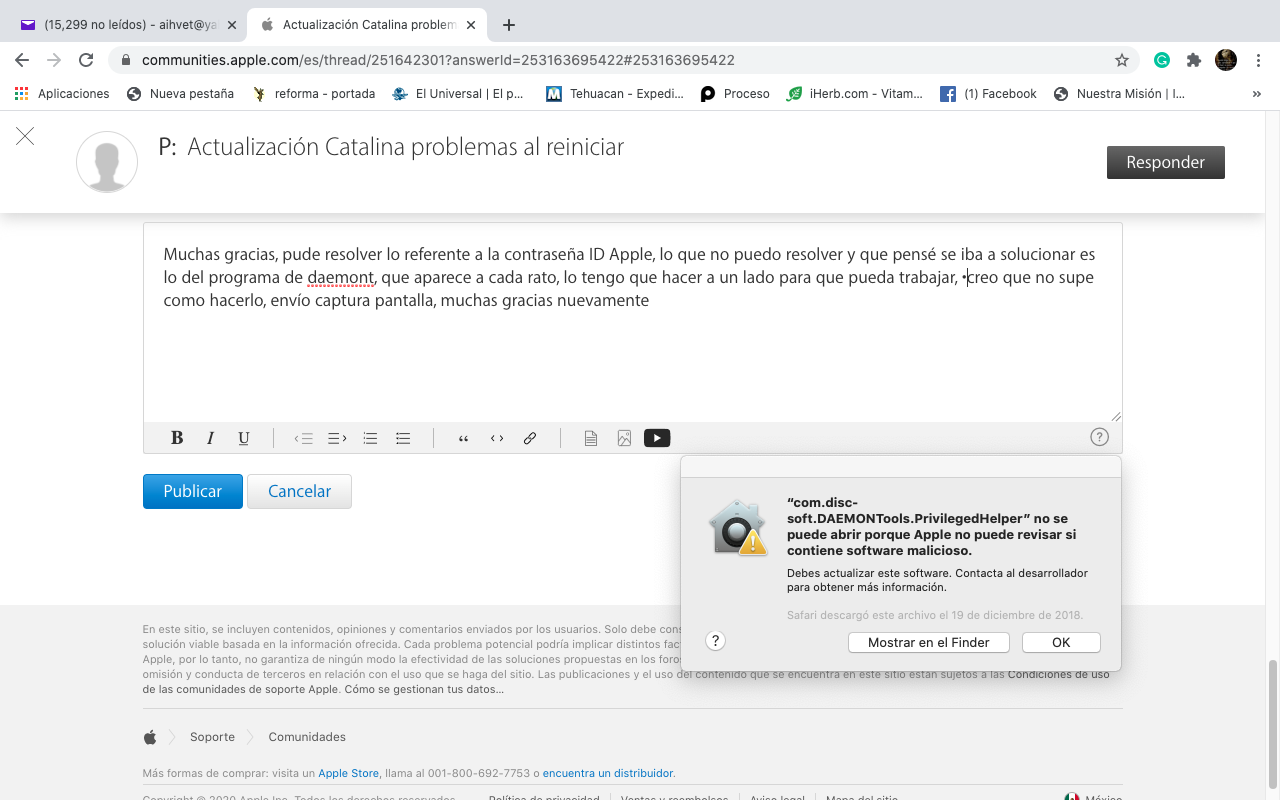Increase indent of the paragraph
Image resolution: width=1280 pixels, height=800 pixels.
coord(337,438)
